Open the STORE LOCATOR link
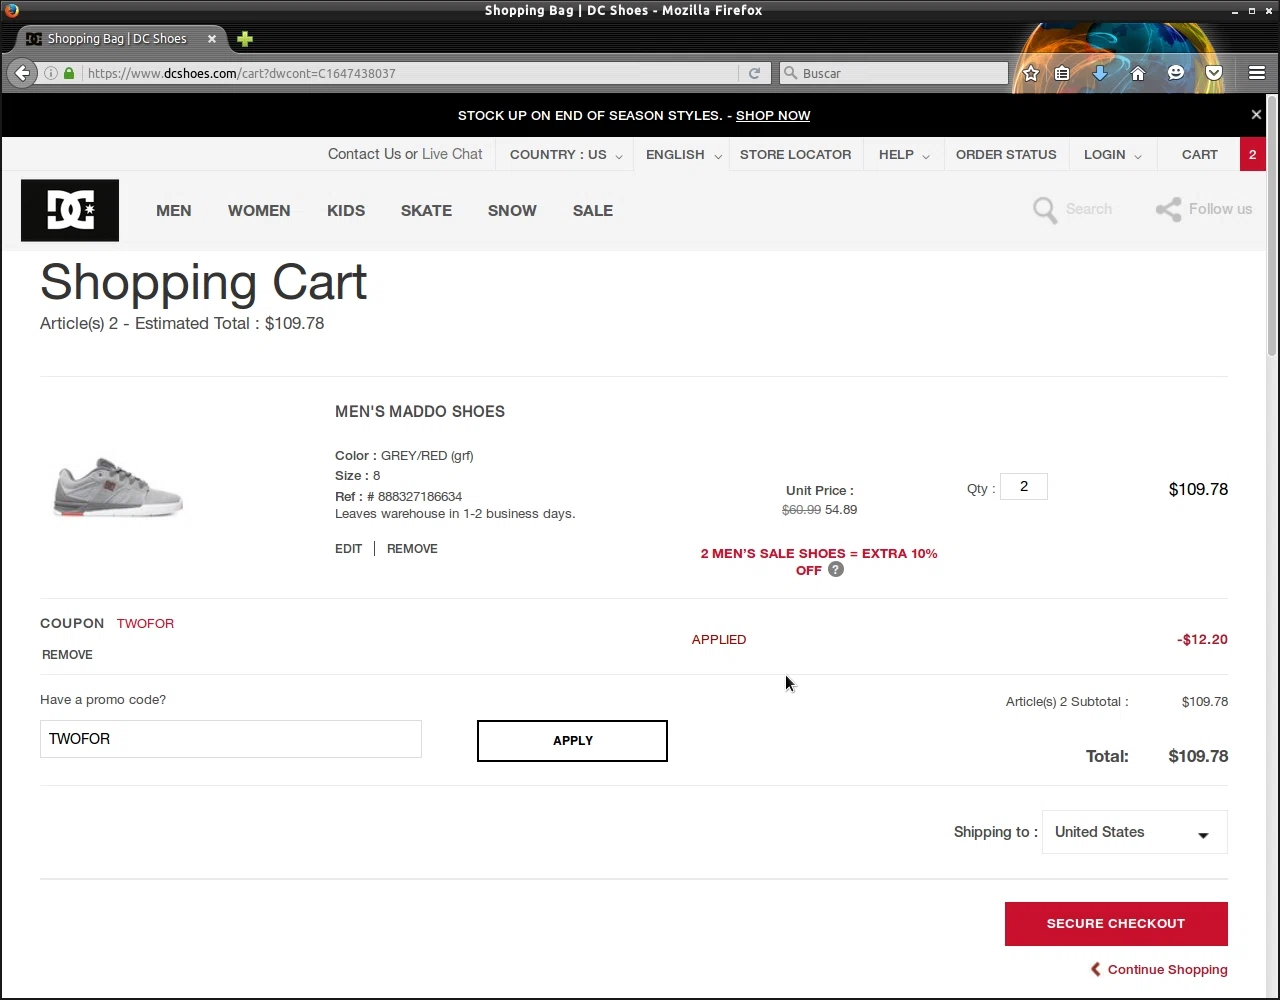1280x1000 pixels. pyautogui.click(x=795, y=154)
